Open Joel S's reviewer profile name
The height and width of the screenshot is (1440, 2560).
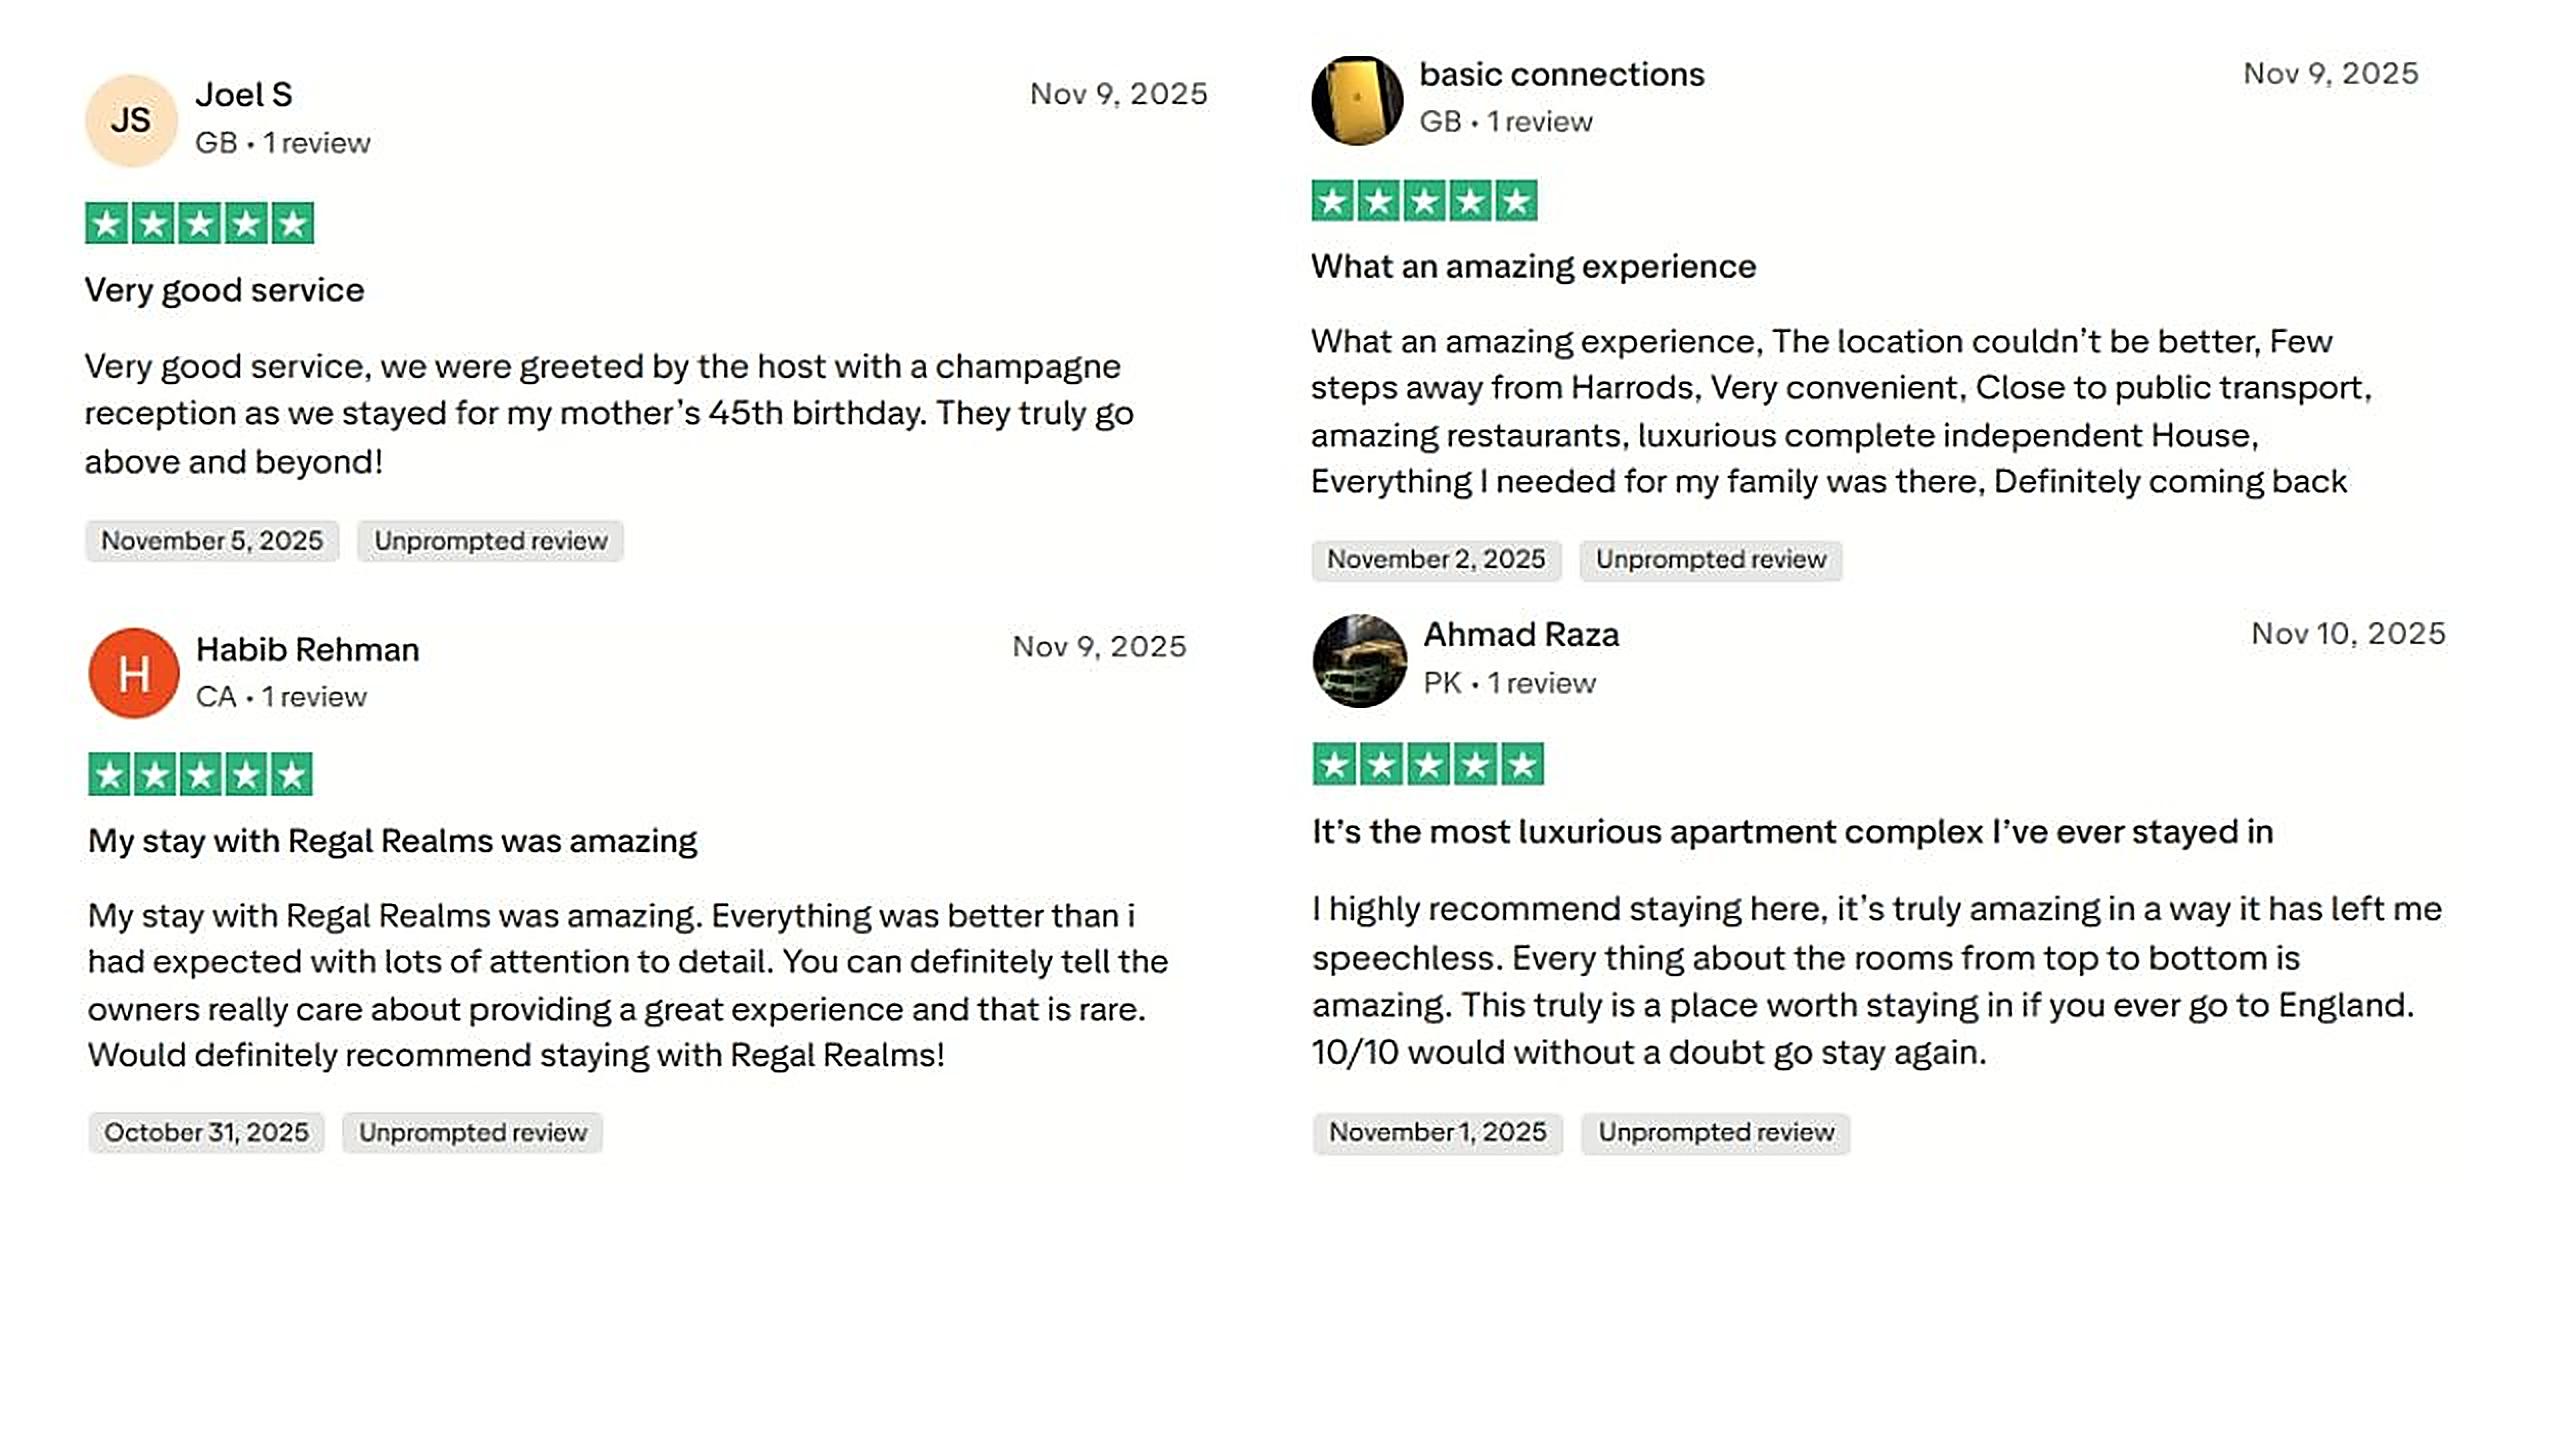point(244,95)
